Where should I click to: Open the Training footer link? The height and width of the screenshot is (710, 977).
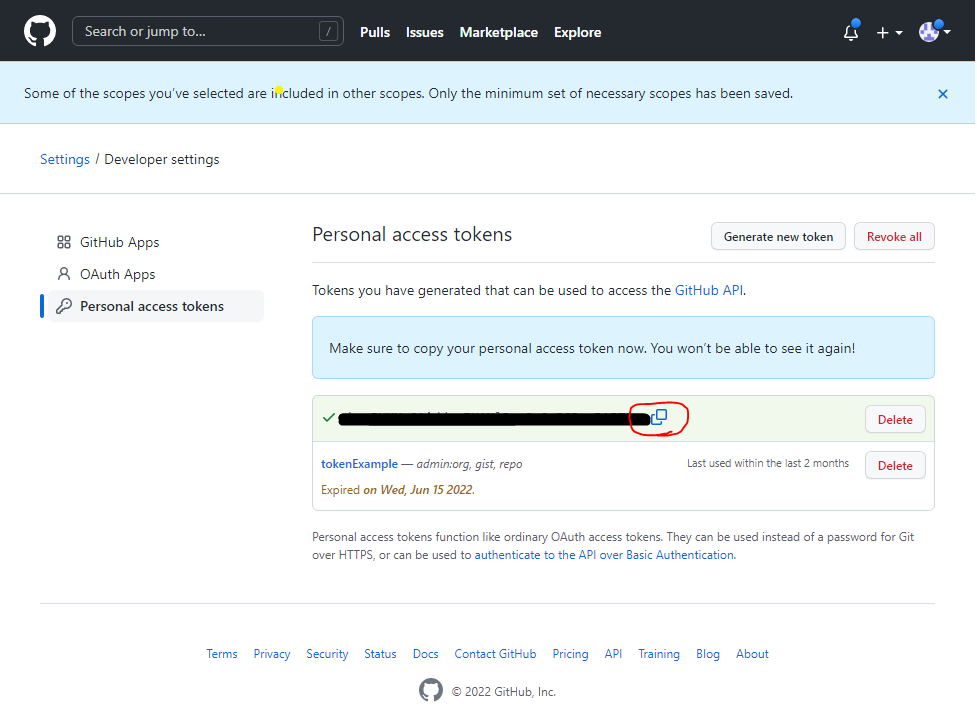(x=659, y=654)
